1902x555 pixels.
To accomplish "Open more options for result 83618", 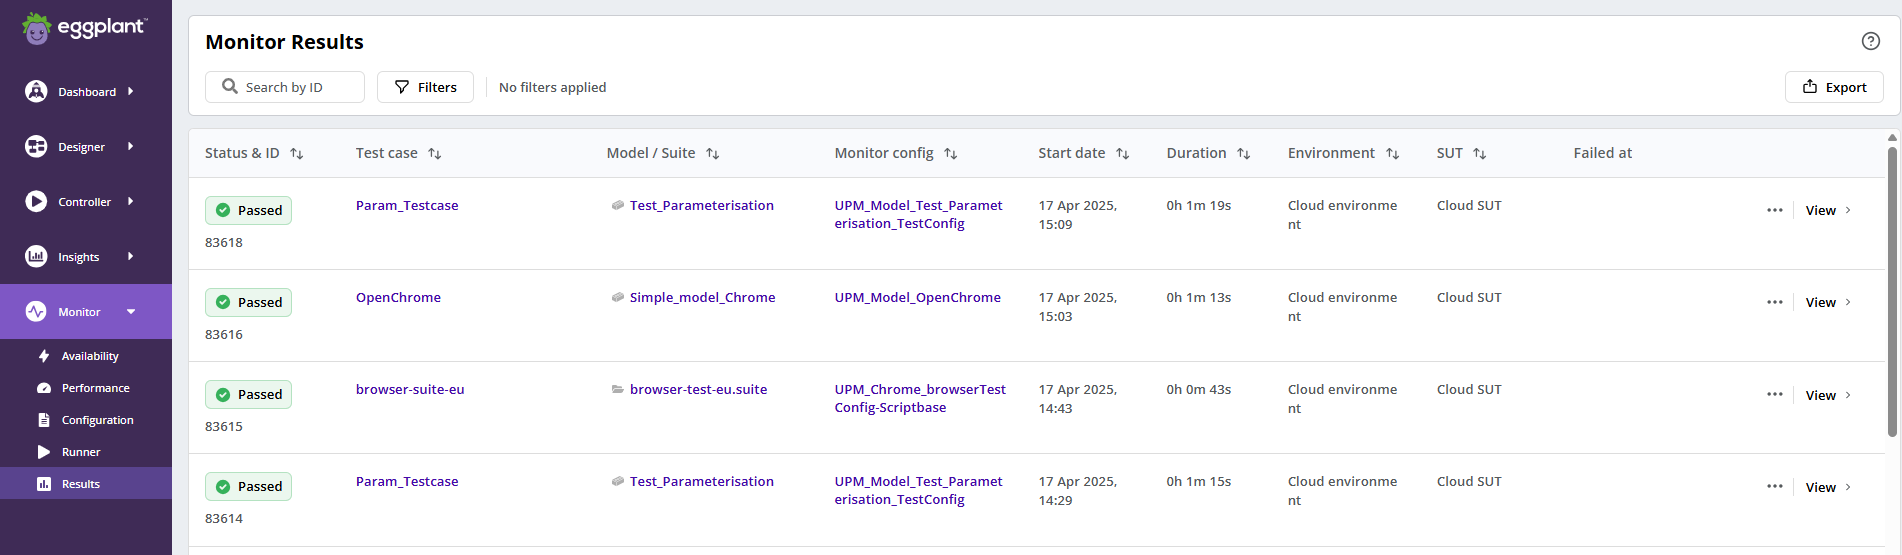I will point(1775,210).
